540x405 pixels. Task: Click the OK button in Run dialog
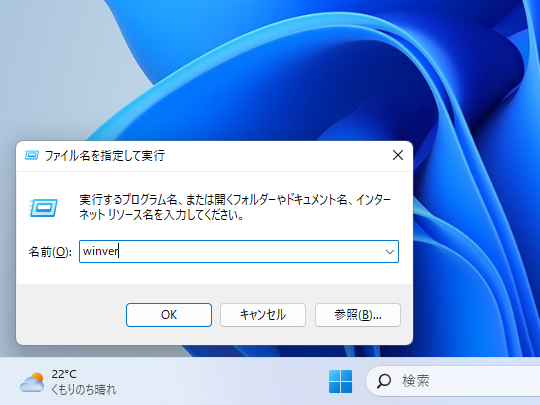tap(169, 315)
